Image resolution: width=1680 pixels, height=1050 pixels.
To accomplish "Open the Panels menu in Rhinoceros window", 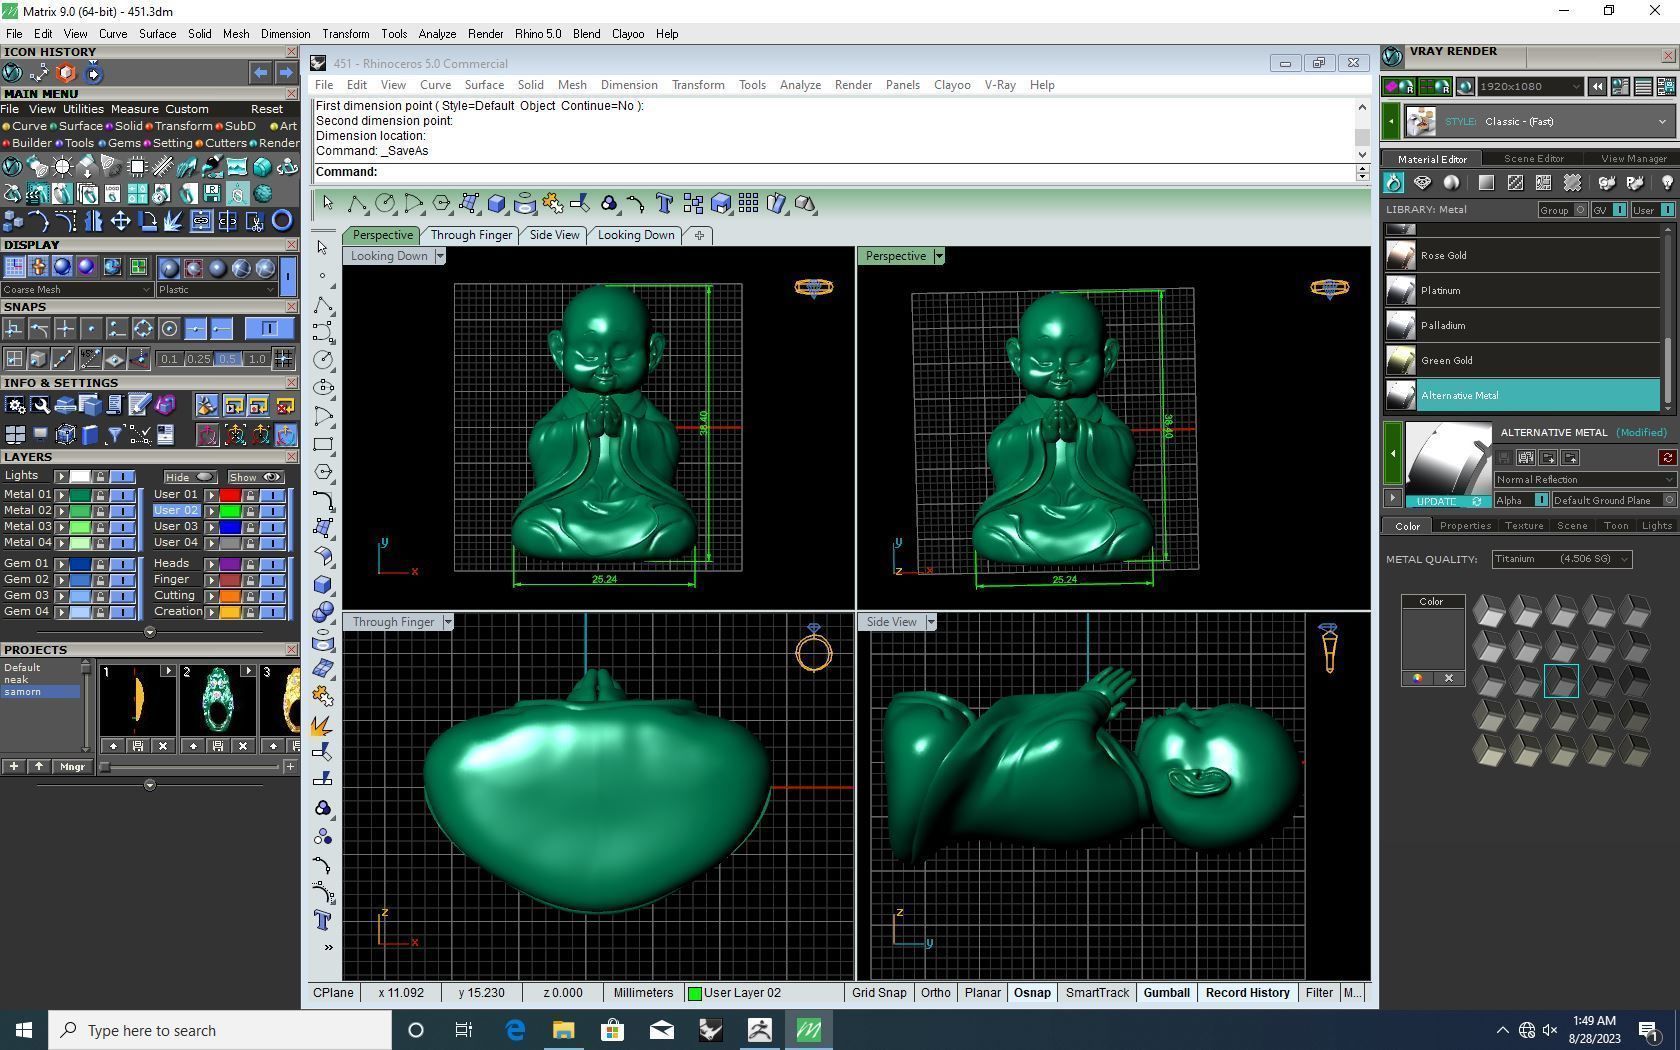I will [x=902, y=85].
